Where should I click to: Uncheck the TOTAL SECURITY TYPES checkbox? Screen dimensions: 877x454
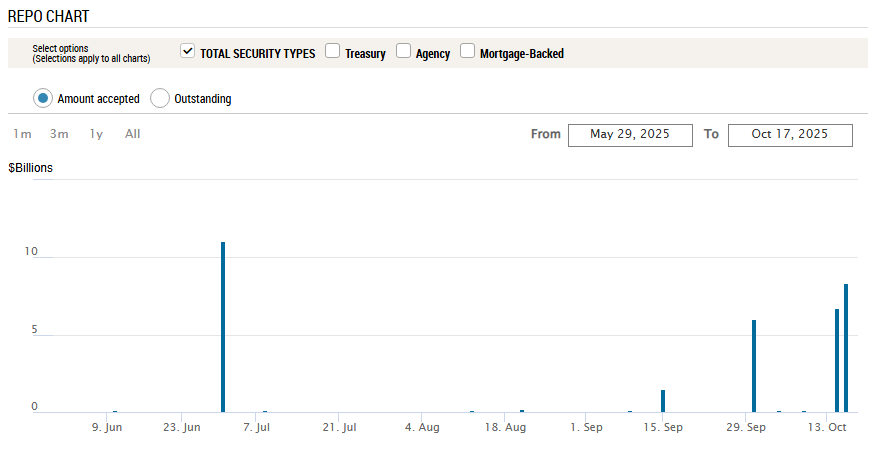(x=187, y=52)
